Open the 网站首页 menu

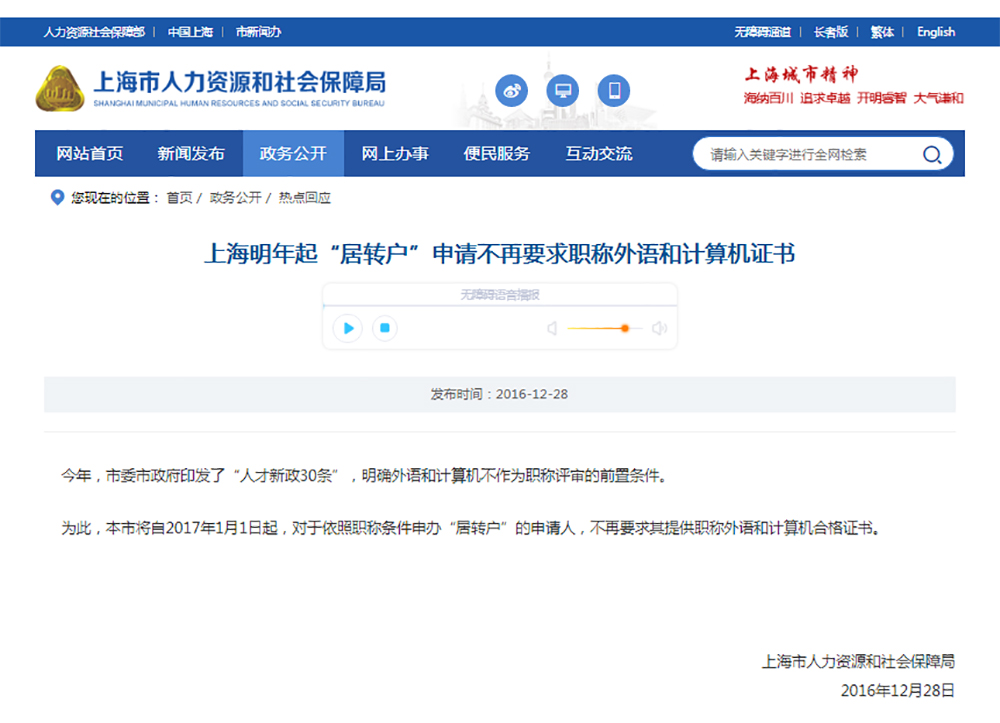tap(90, 154)
